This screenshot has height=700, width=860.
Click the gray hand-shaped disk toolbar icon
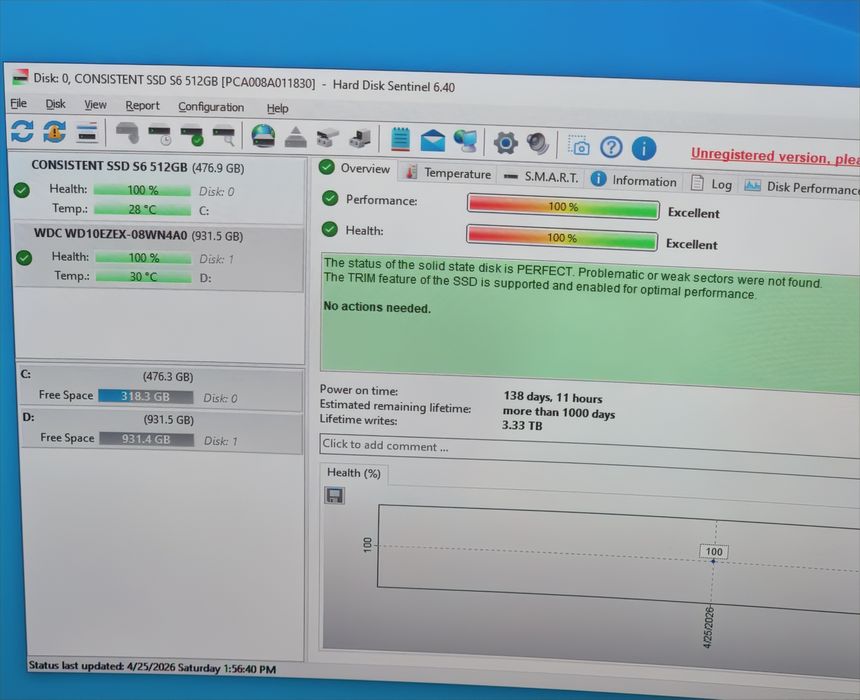coord(127,133)
